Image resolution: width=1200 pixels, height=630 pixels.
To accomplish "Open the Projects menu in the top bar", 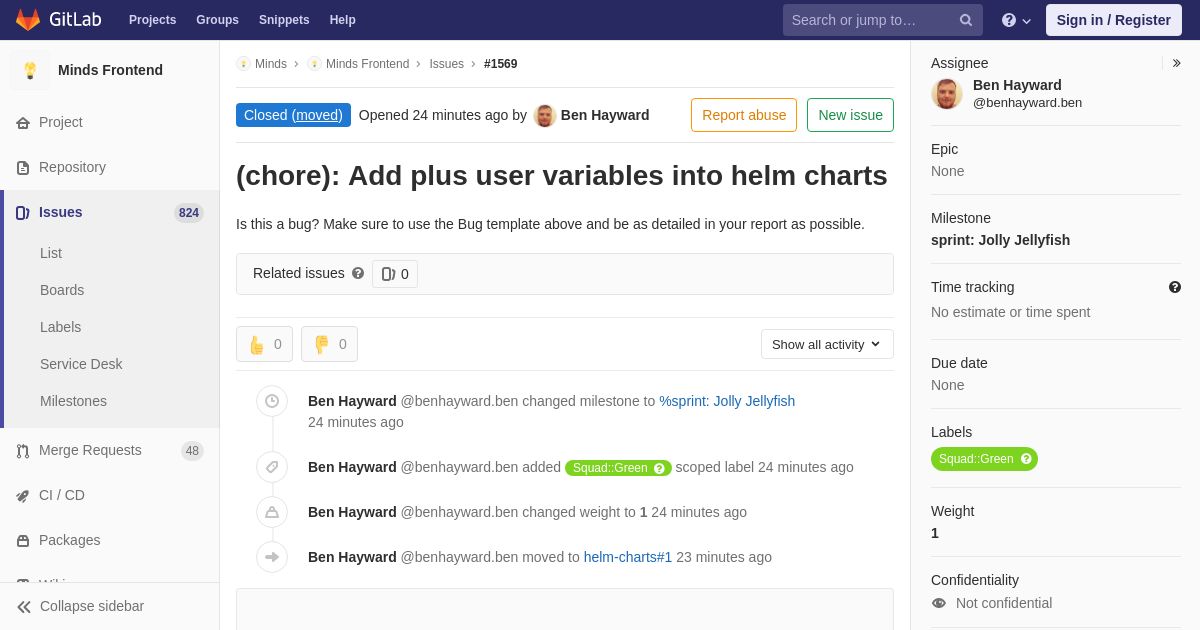I will click(x=152, y=20).
